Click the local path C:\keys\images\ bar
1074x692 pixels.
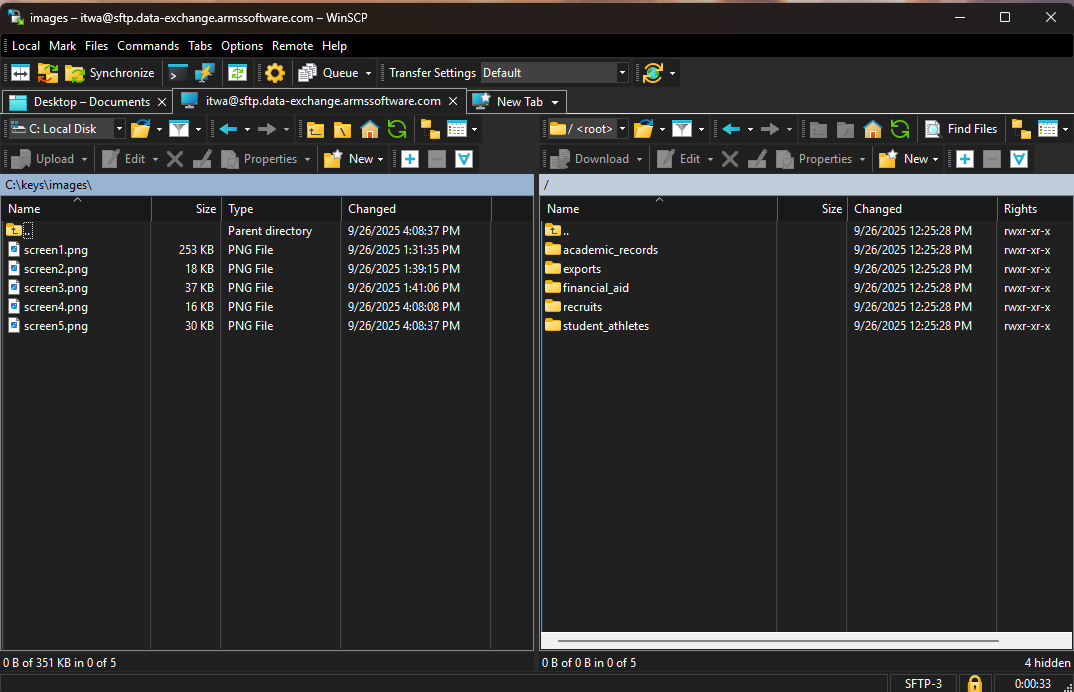[267, 185]
